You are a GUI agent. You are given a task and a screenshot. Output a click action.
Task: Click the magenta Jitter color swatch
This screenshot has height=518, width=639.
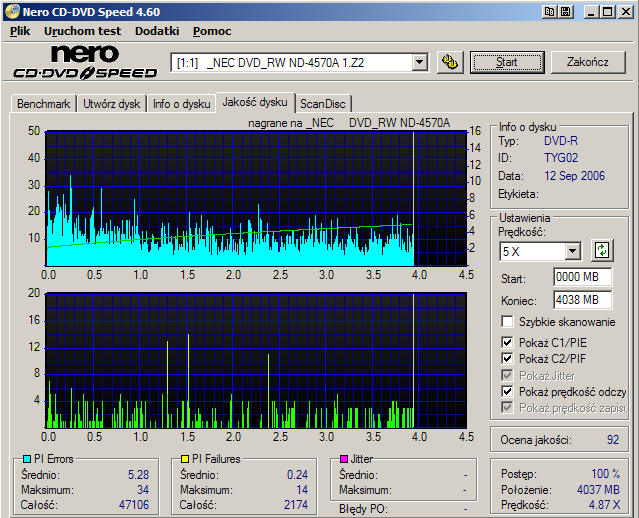(344, 459)
